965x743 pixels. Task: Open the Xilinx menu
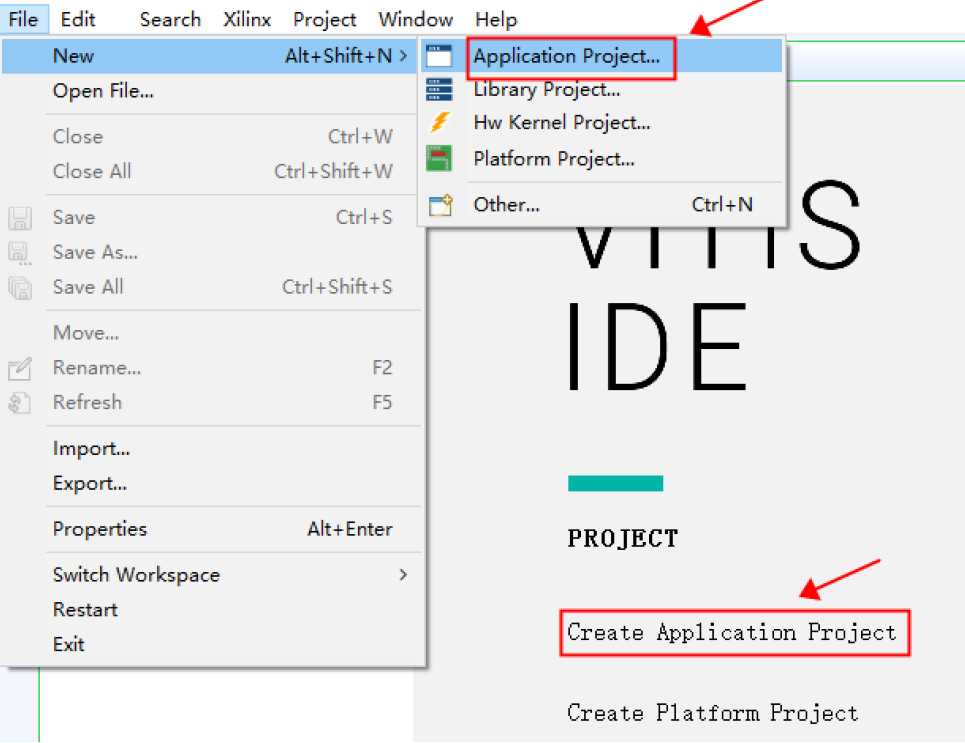click(247, 19)
